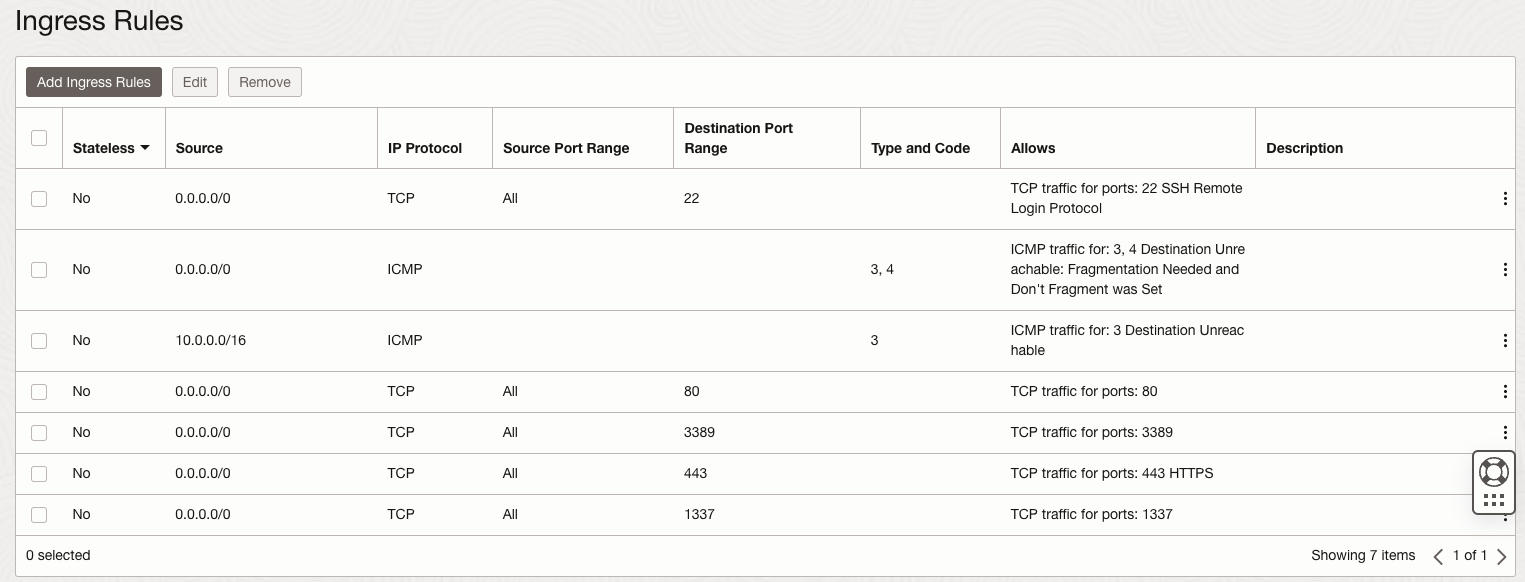Screen dimensions: 1525x582
Task: Go to previous page of rules
Action: (1438, 556)
